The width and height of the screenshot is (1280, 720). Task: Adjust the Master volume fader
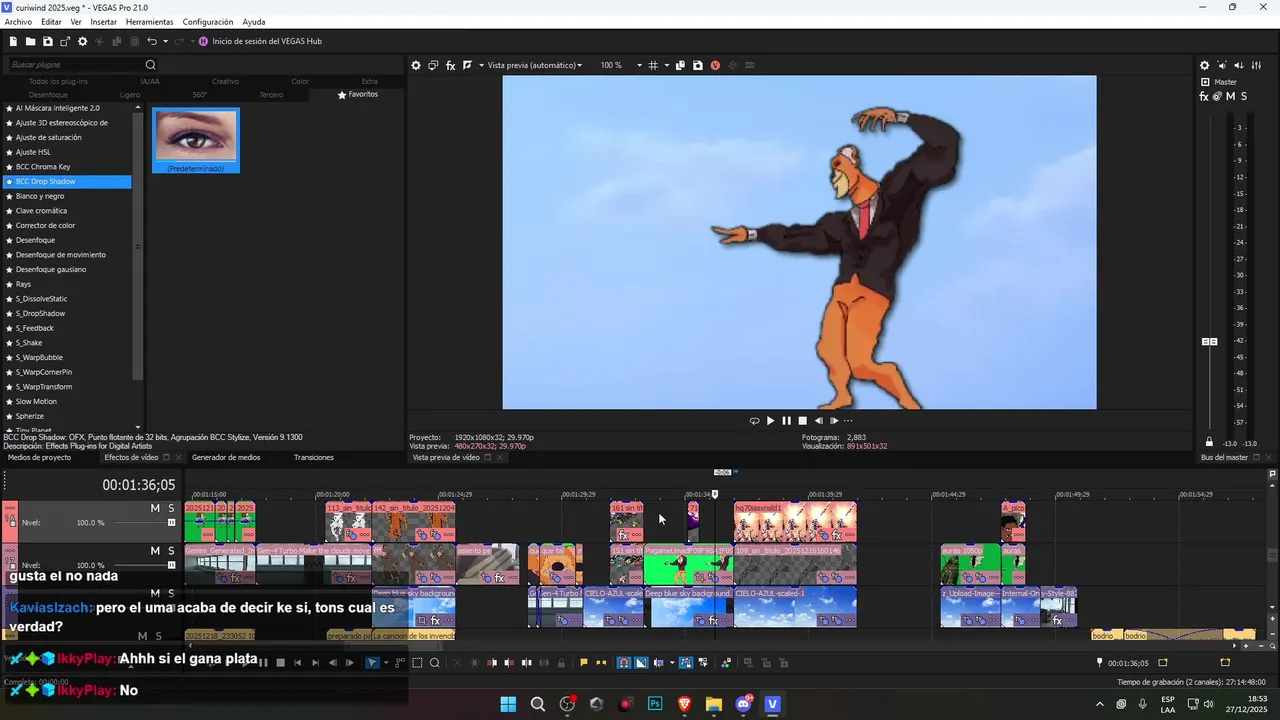click(1210, 342)
